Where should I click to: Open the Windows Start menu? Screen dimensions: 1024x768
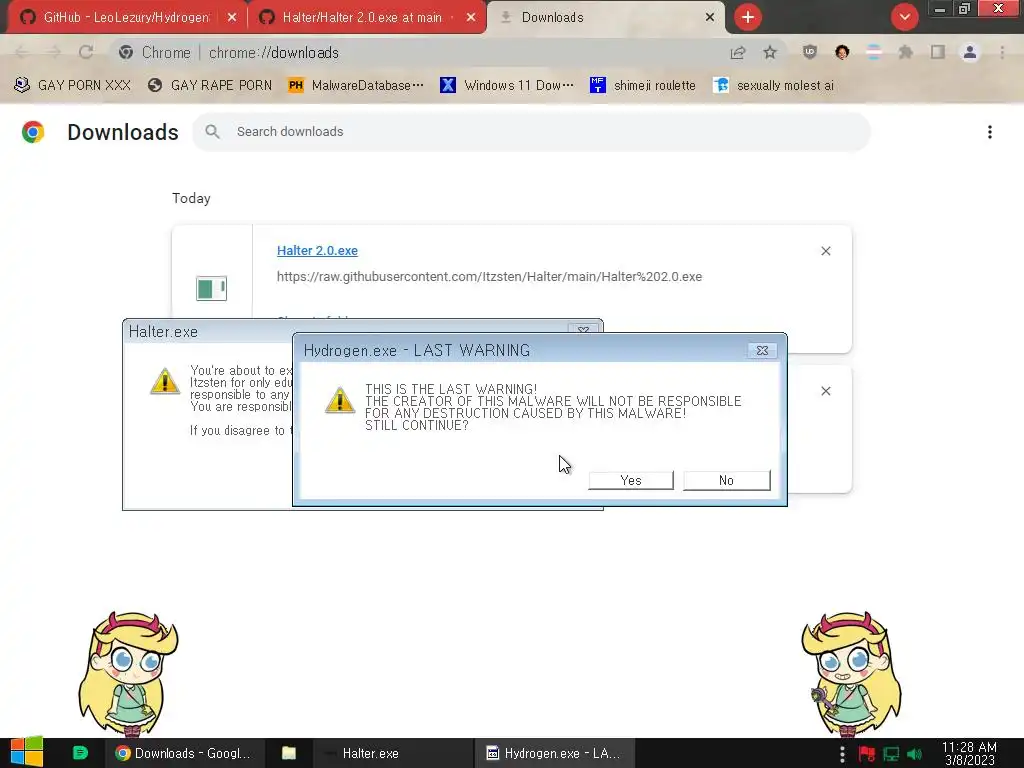[26, 752]
